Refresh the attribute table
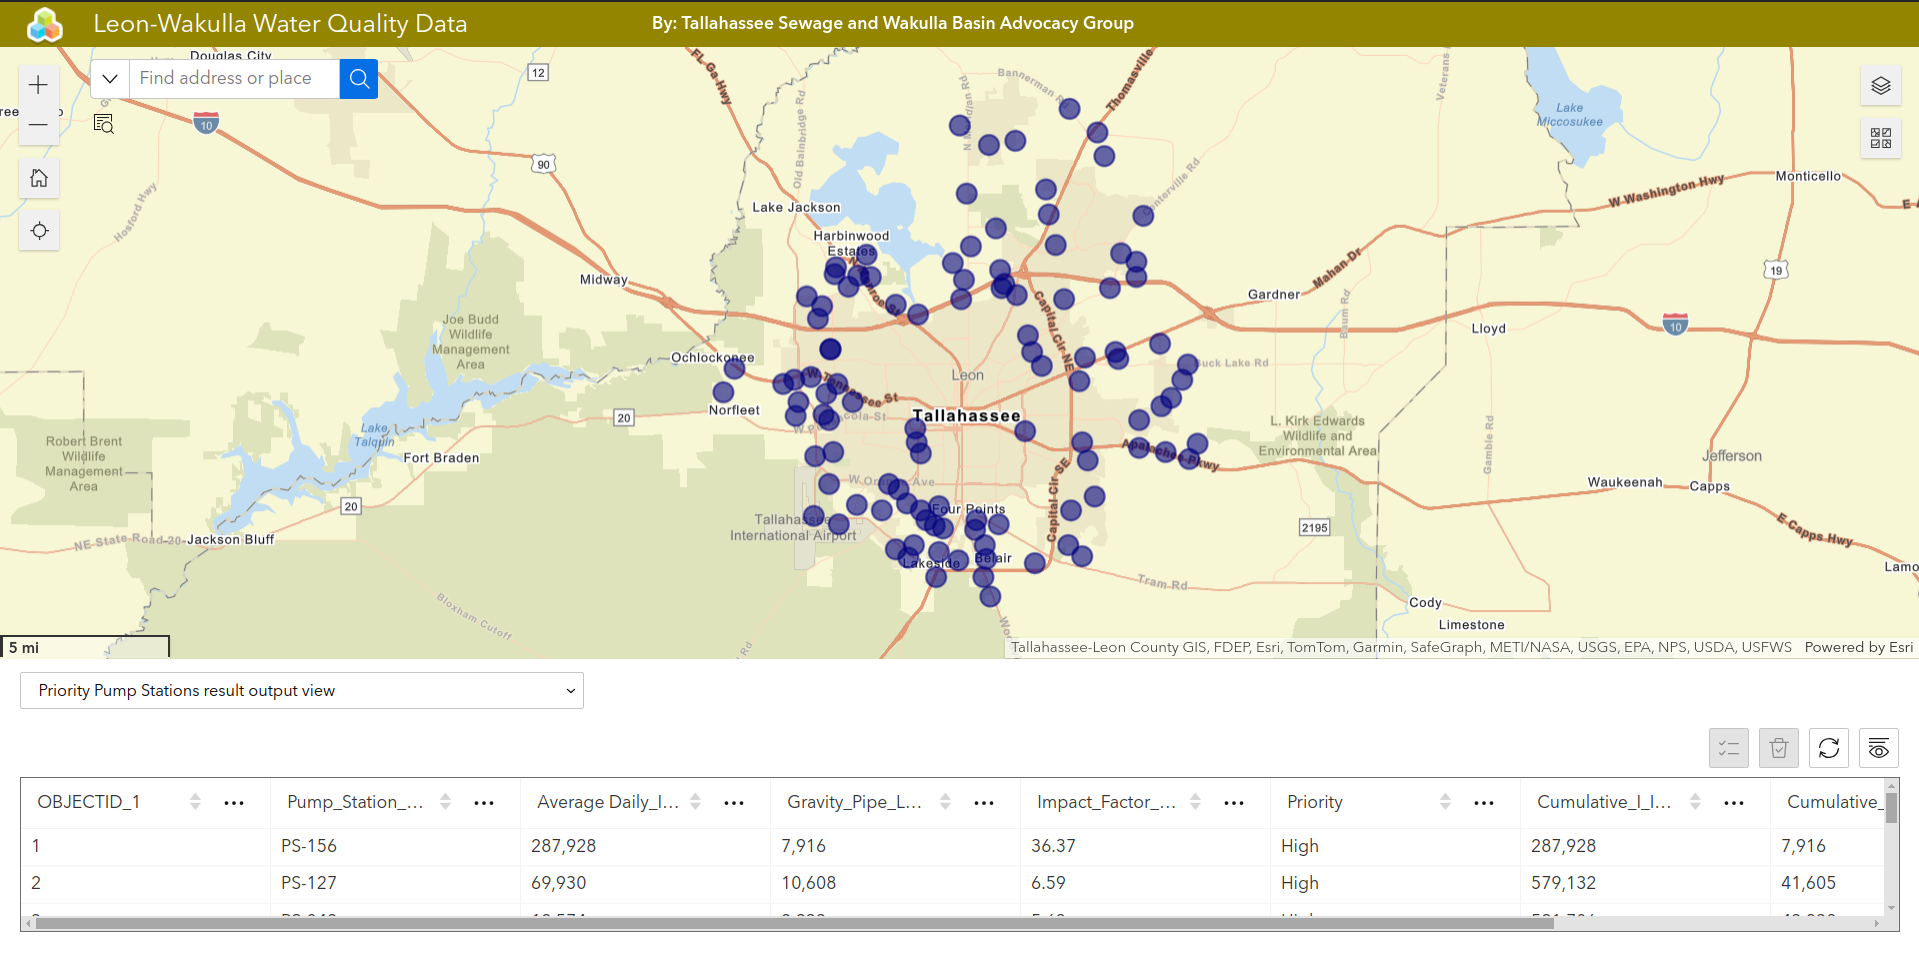Screen dimensions: 1919x953 point(1828,748)
